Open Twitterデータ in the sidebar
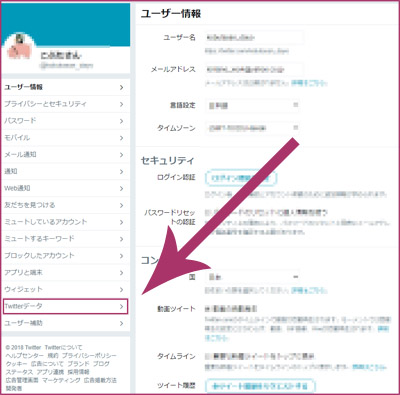This screenshot has height=395, width=400. [x=65, y=306]
